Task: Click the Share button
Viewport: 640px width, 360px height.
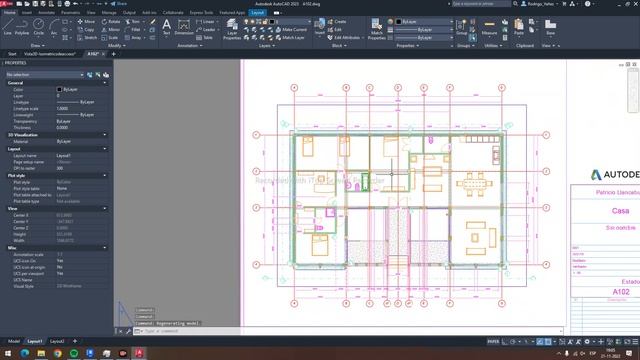Action: [x=119, y=4]
